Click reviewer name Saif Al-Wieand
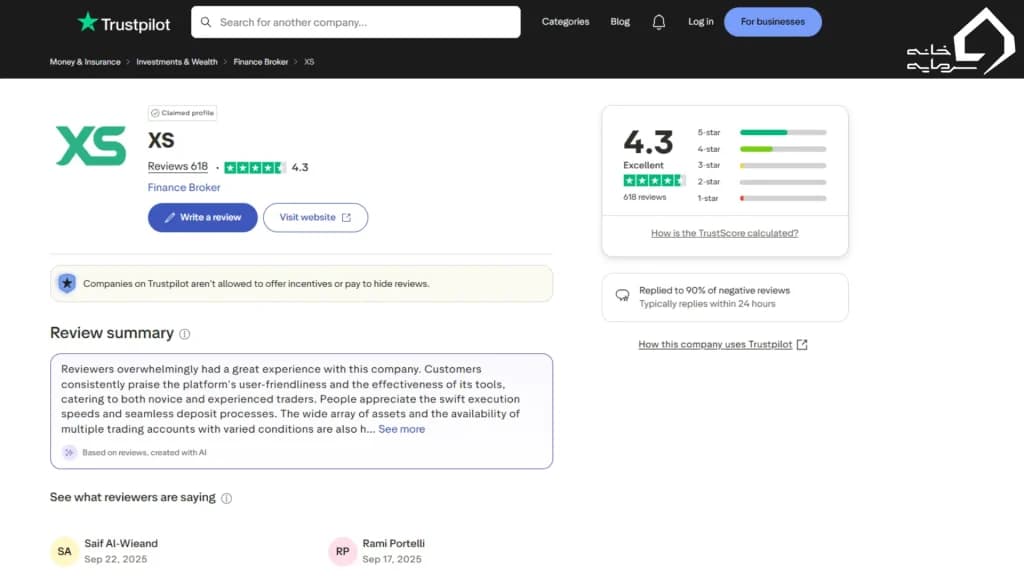The height and width of the screenshot is (576, 1024). [x=121, y=543]
